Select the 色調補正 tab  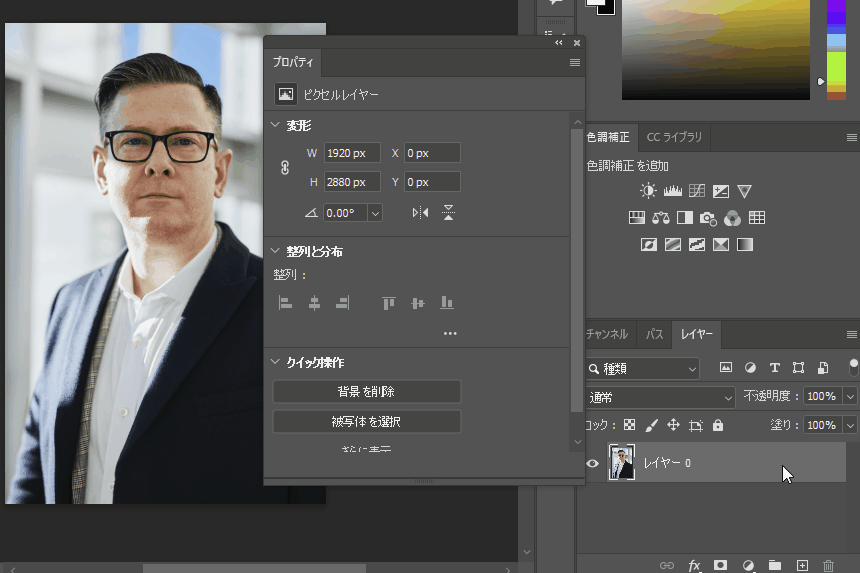608,137
